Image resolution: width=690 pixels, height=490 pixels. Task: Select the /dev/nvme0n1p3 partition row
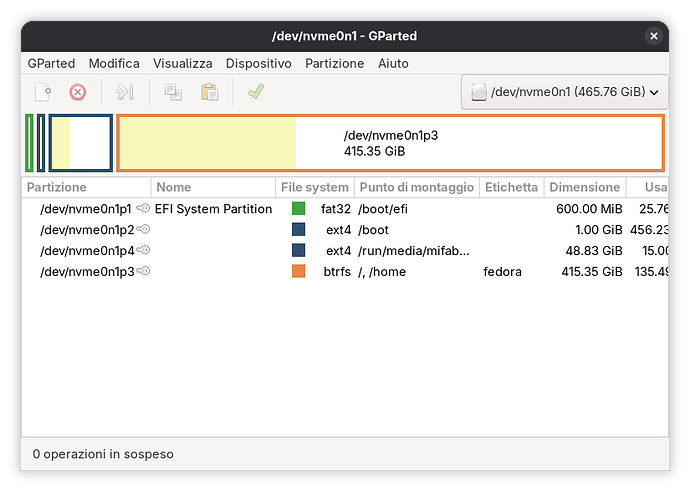coord(345,271)
